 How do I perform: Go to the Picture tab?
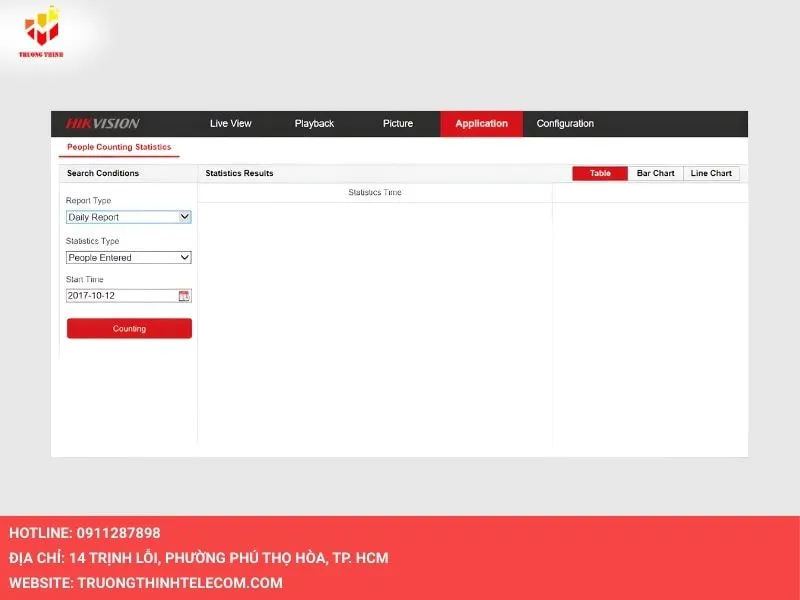397,124
